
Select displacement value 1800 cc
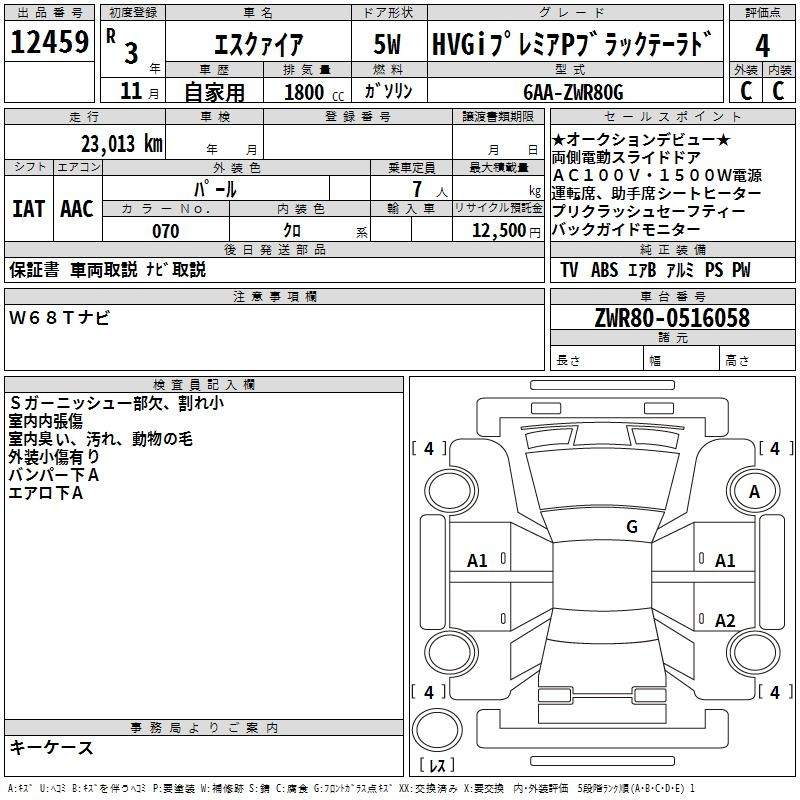pyautogui.click(x=314, y=92)
